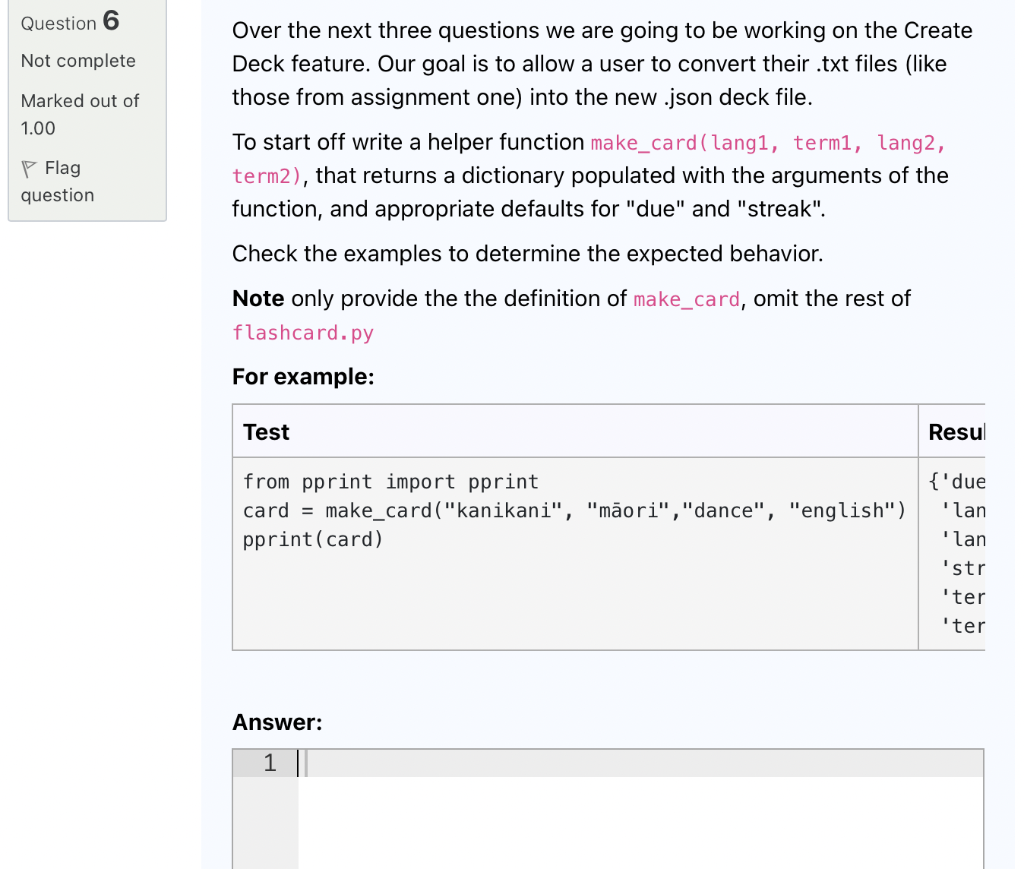The height and width of the screenshot is (869, 1024).
Task: Click the 'Check the examples' sentence
Action: (x=525, y=253)
